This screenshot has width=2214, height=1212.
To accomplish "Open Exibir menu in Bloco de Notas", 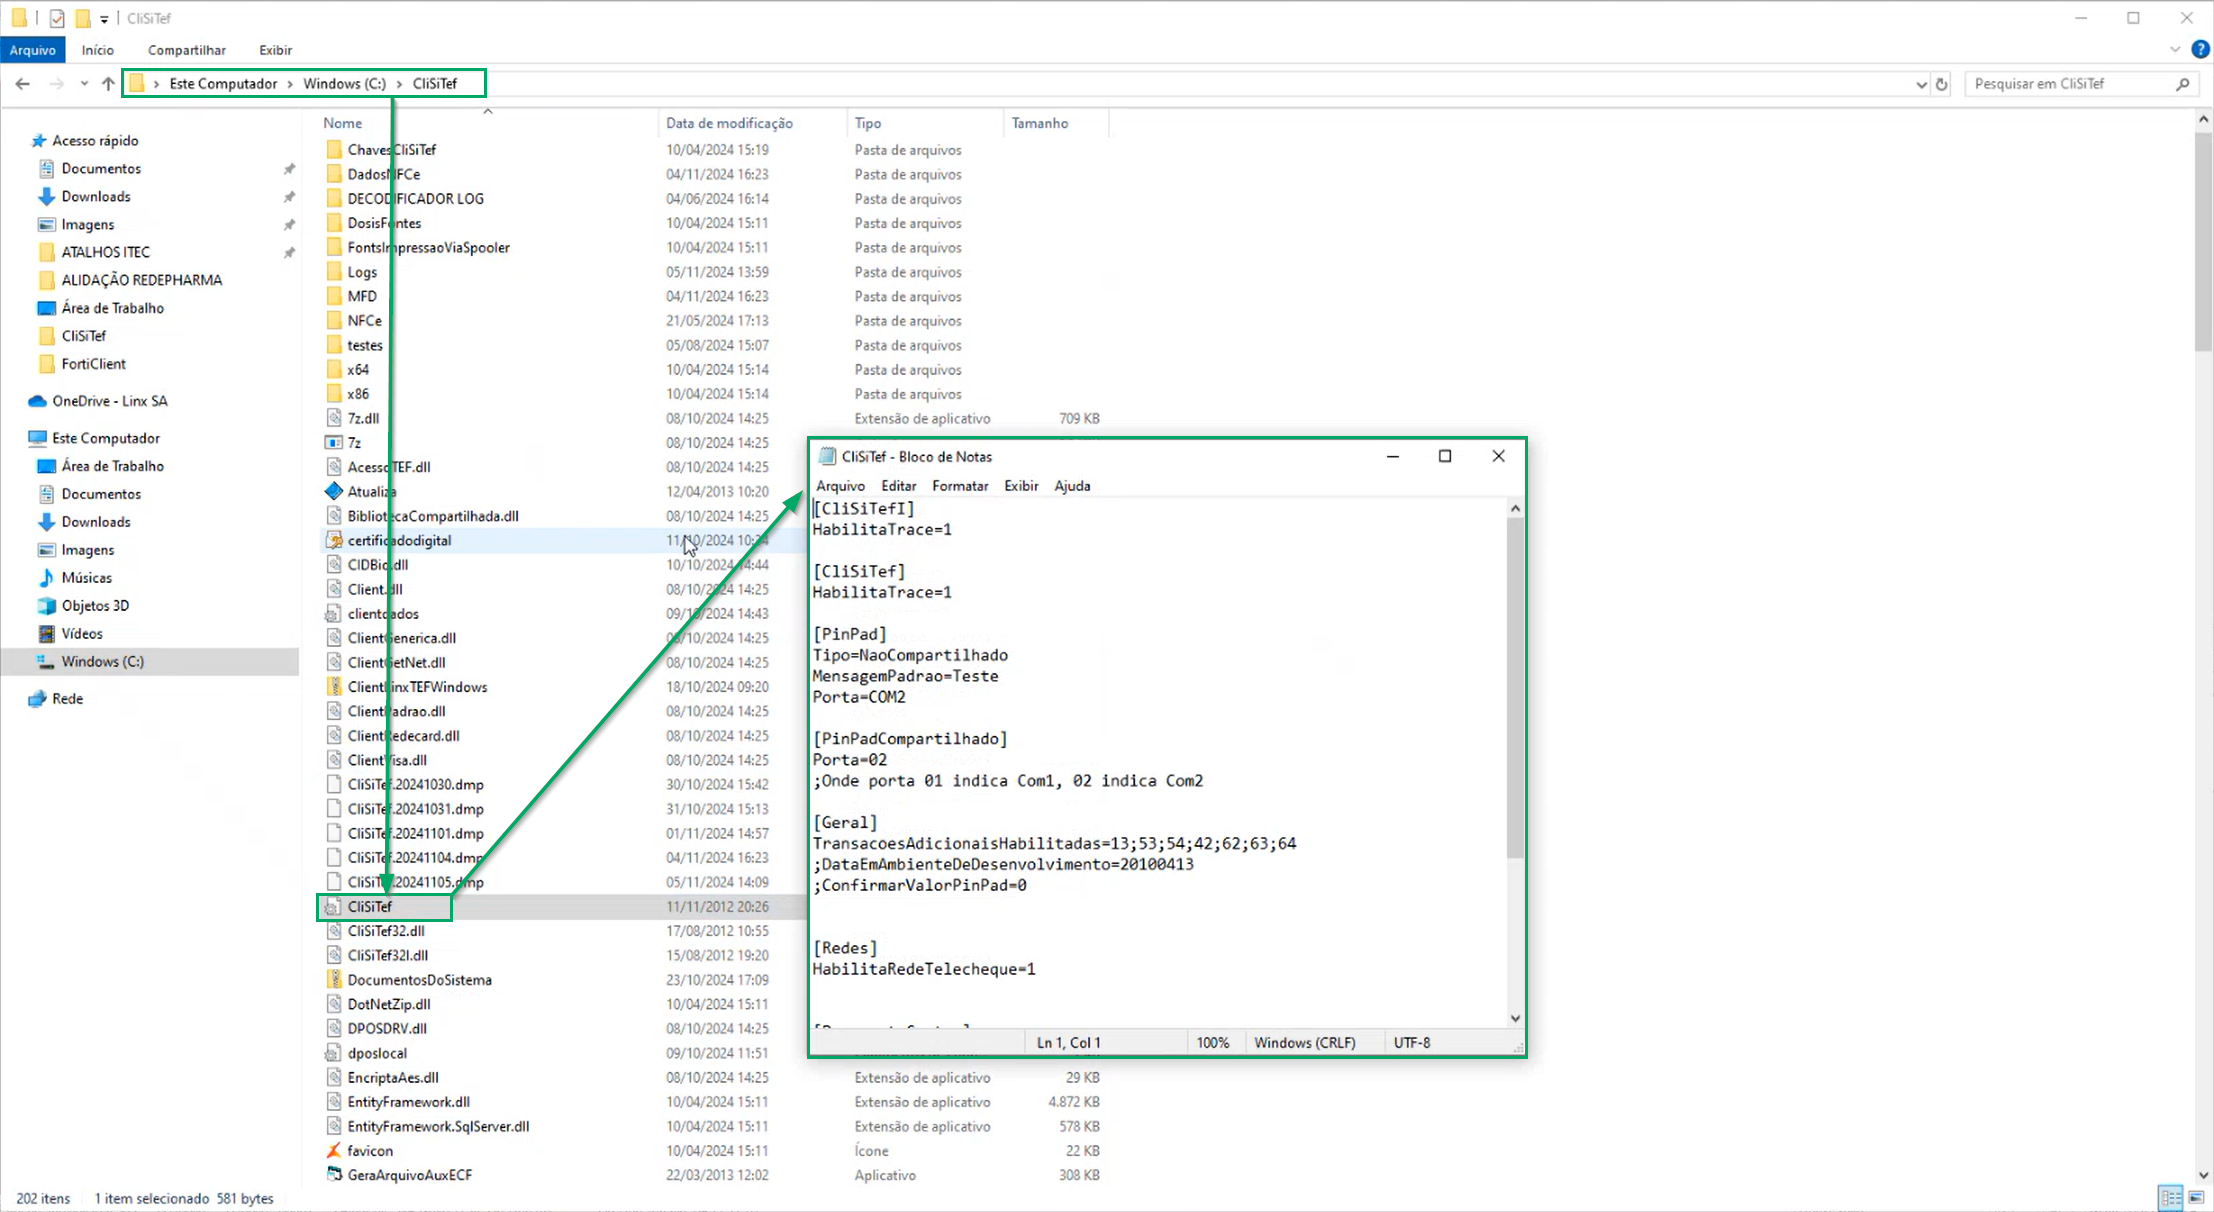I will coord(1021,486).
